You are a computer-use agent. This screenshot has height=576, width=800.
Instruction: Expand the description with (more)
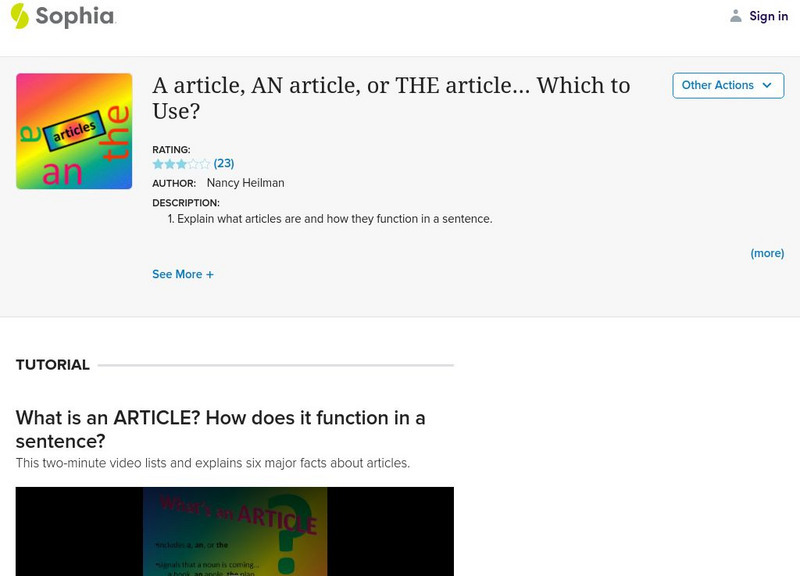(x=767, y=253)
